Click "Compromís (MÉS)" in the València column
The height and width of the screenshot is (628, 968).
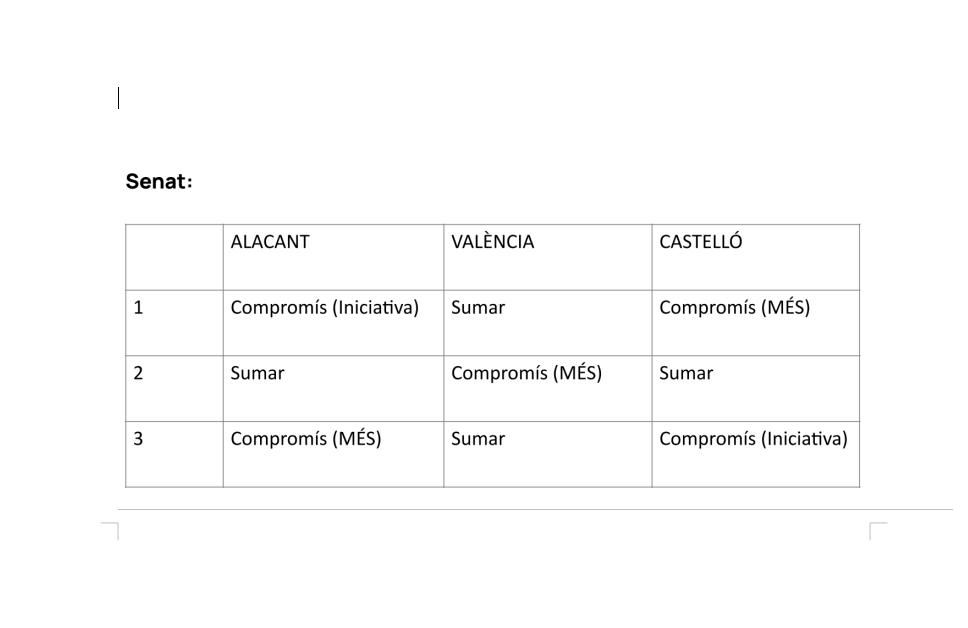click(526, 374)
